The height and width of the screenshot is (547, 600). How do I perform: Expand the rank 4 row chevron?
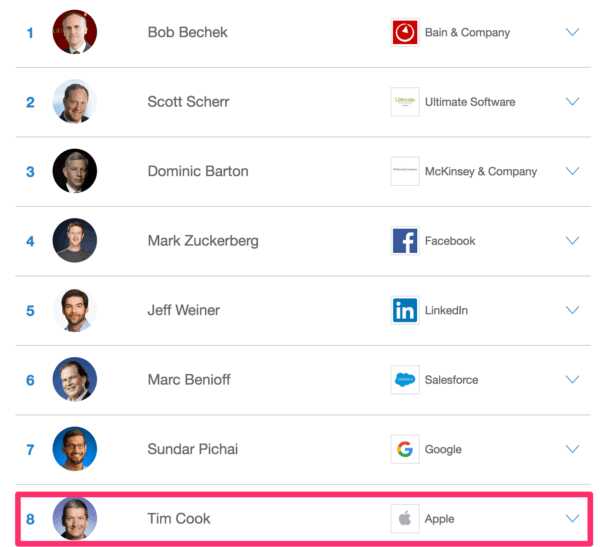pyautogui.click(x=573, y=241)
